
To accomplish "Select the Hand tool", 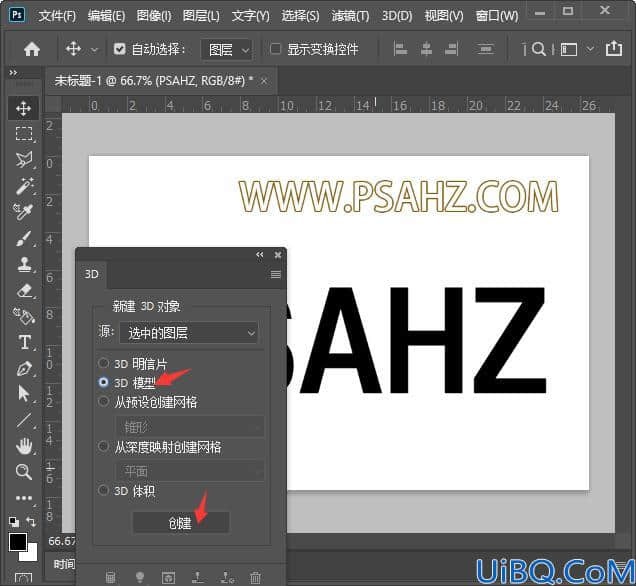I will click(x=24, y=446).
